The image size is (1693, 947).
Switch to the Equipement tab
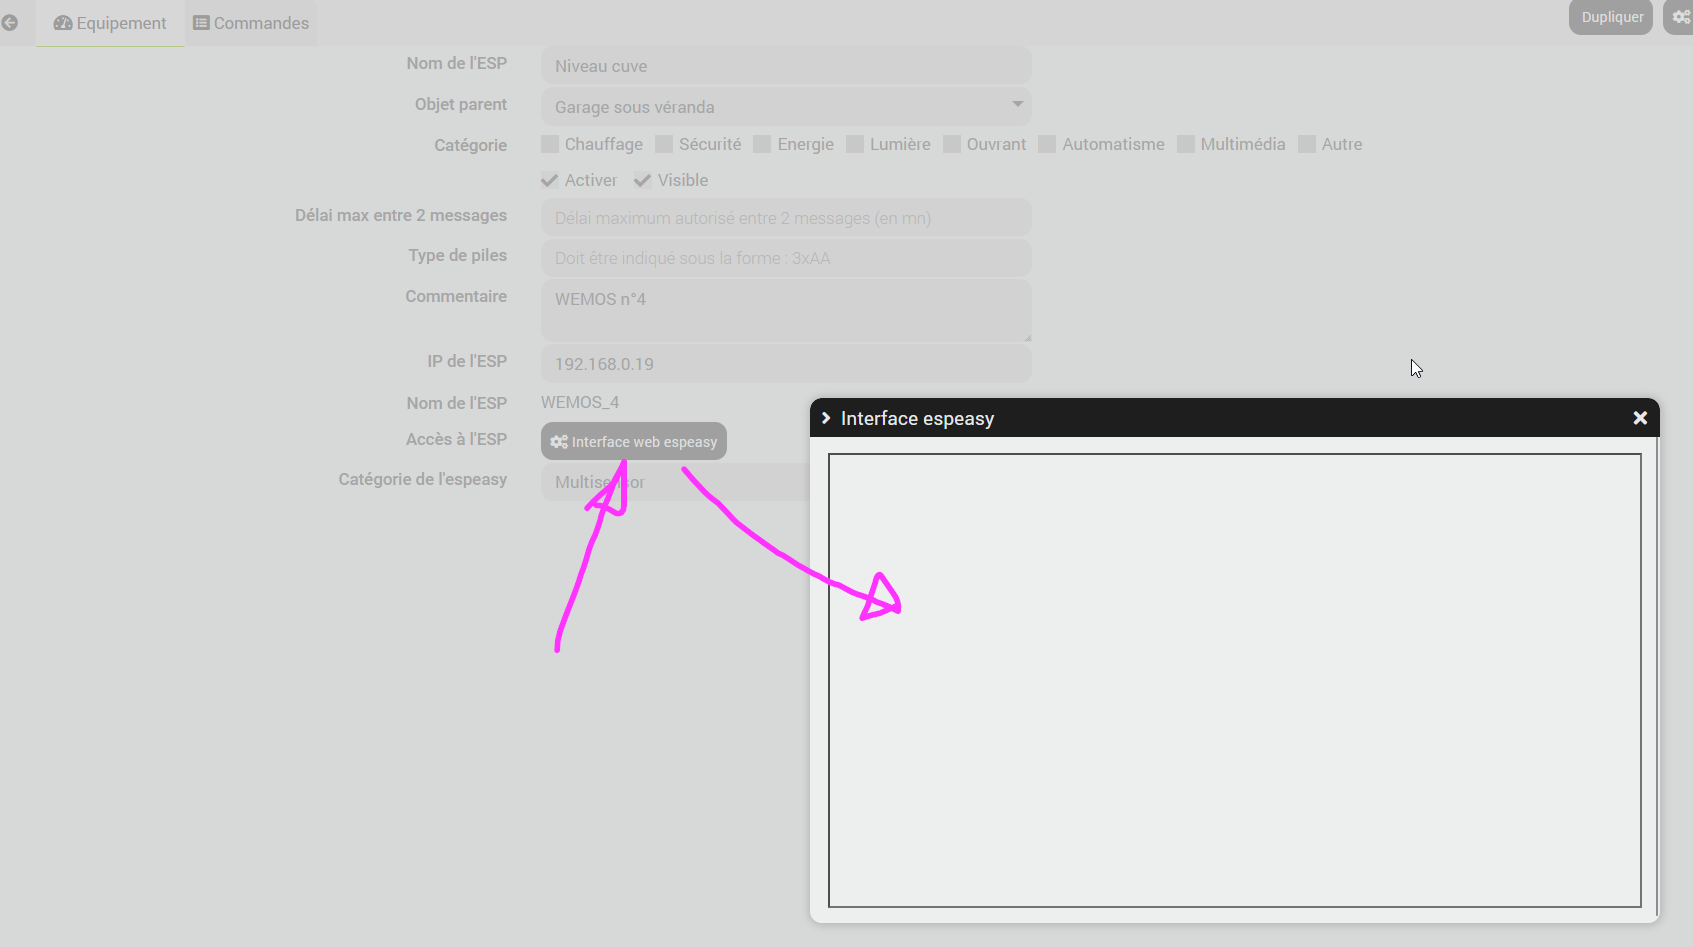(110, 23)
